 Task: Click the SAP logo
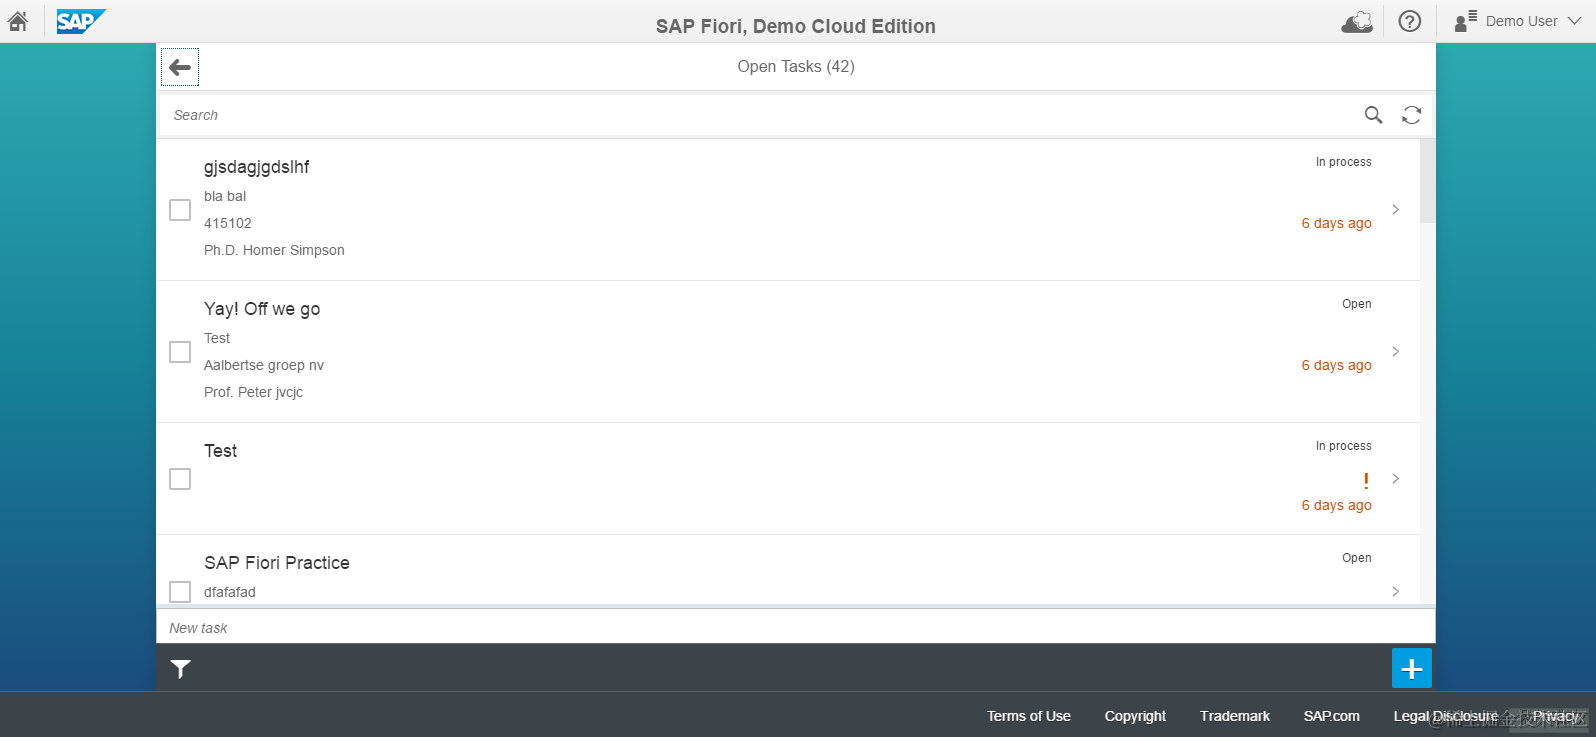tap(81, 21)
